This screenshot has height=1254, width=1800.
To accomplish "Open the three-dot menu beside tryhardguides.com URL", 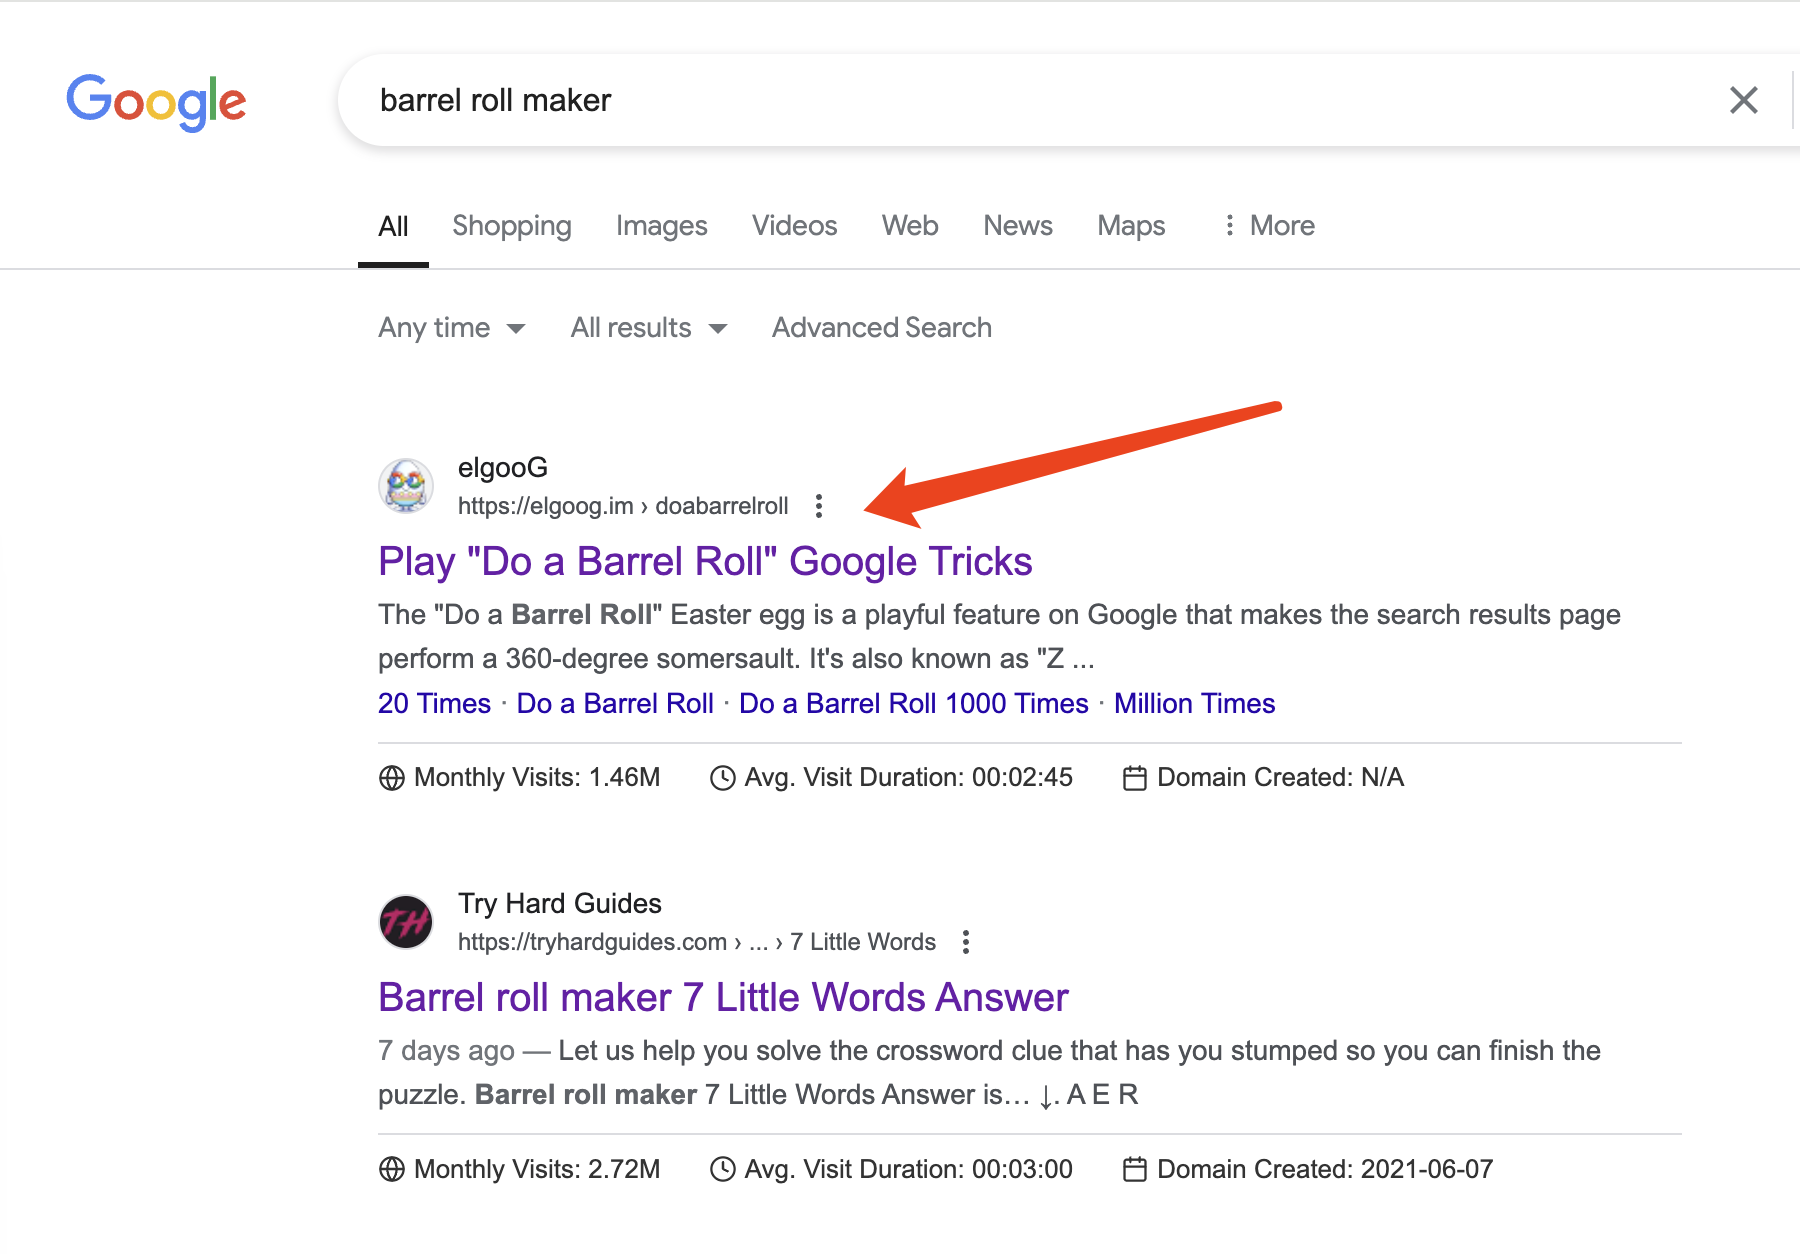I will tap(966, 942).
